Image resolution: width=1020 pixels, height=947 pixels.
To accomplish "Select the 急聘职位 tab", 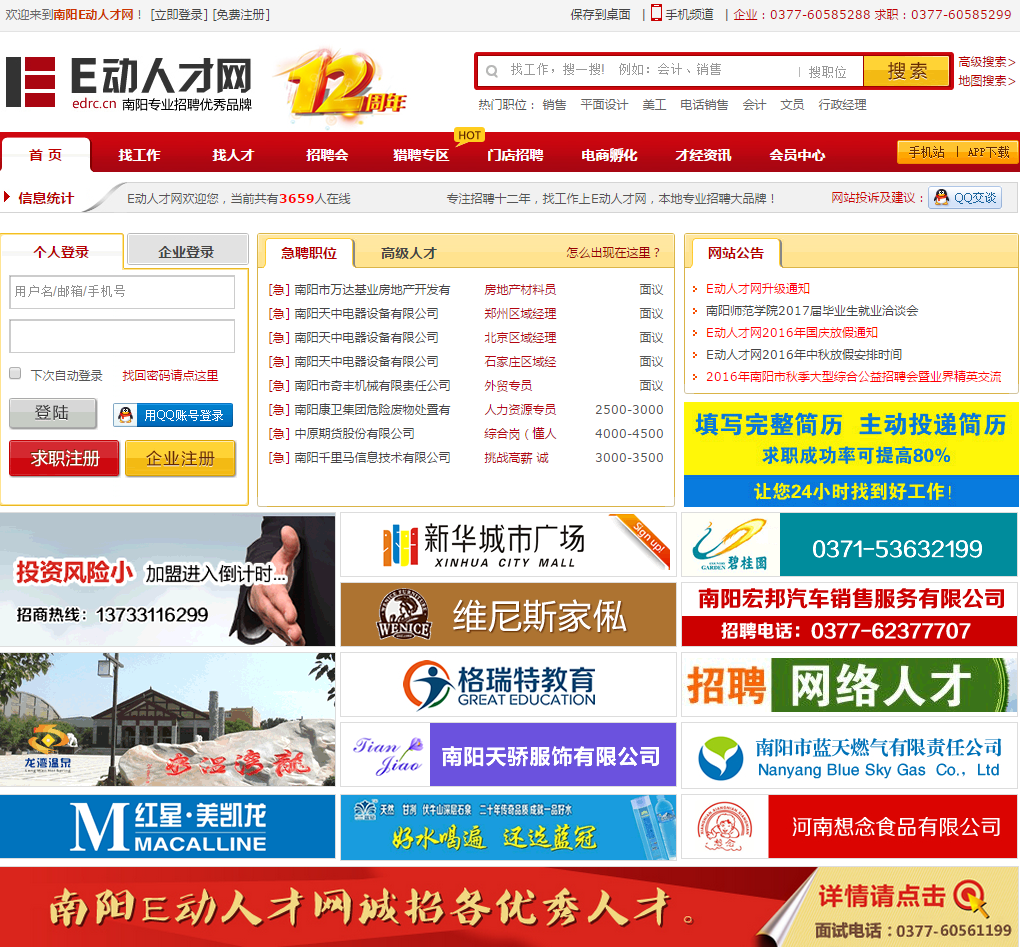I will click(309, 253).
